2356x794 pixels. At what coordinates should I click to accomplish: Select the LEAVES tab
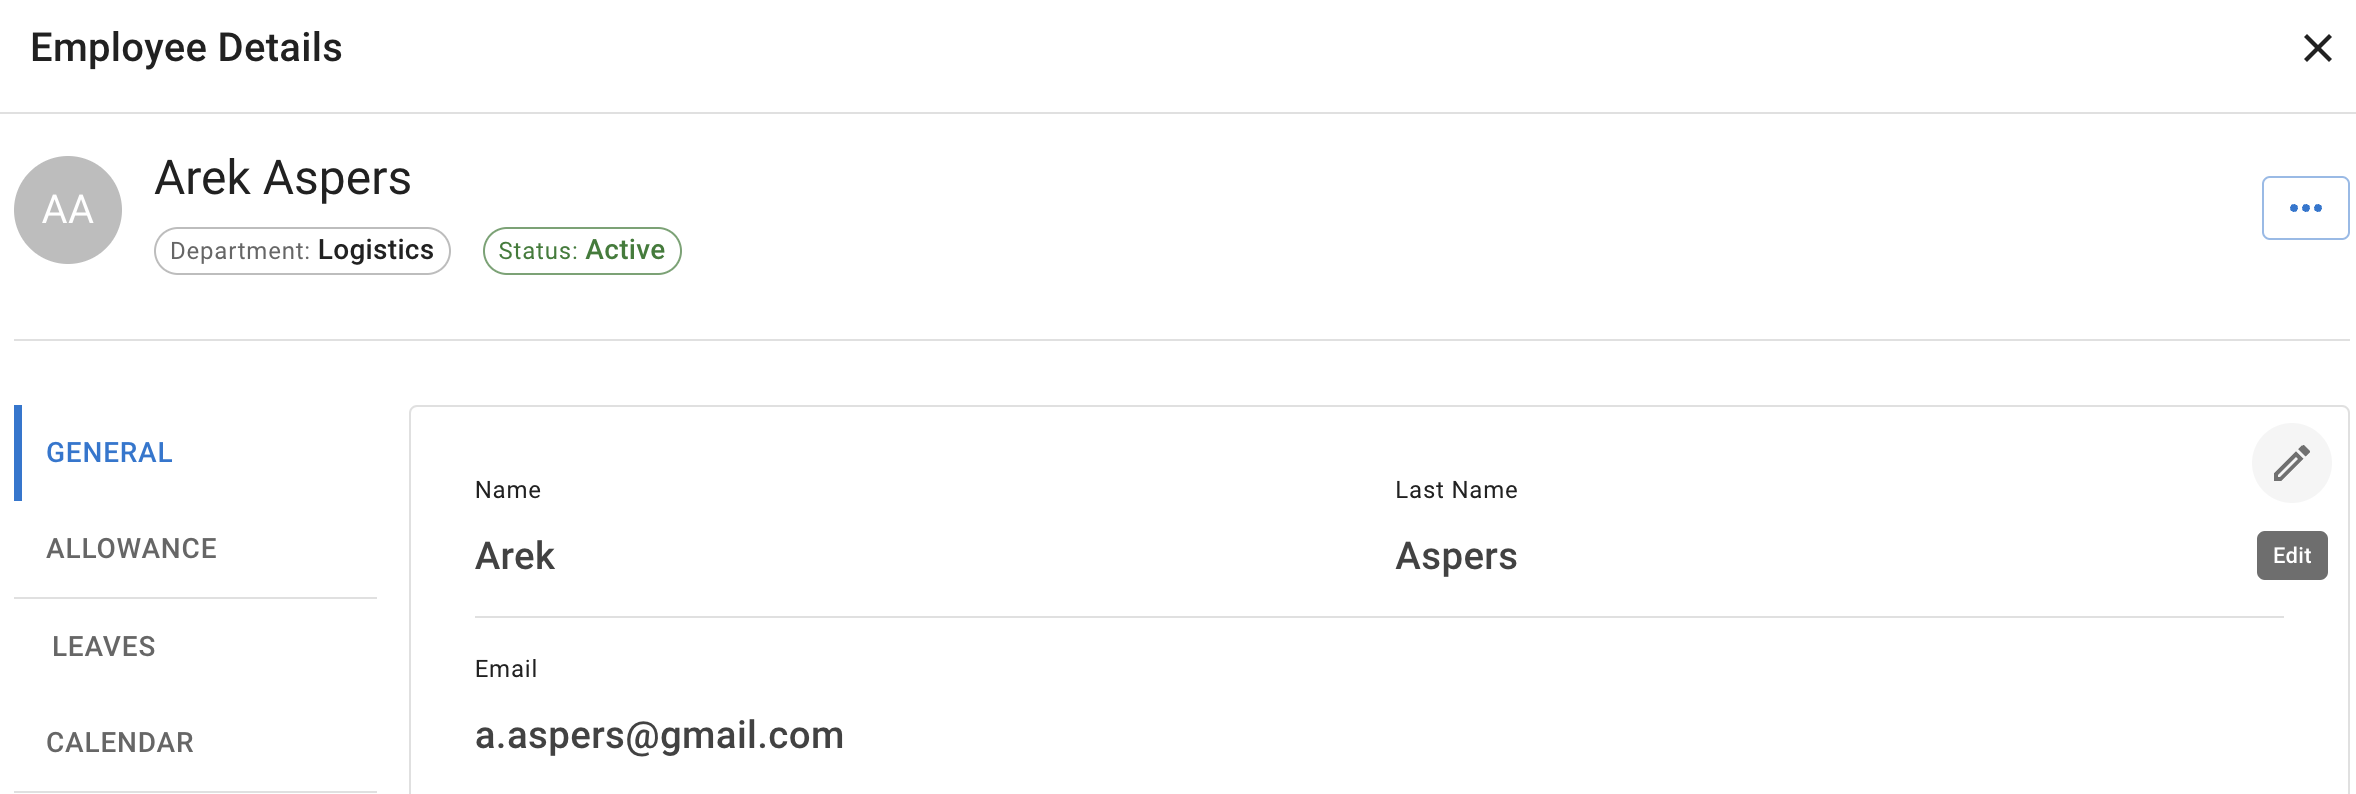pyautogui.click(x=104, y=647)
